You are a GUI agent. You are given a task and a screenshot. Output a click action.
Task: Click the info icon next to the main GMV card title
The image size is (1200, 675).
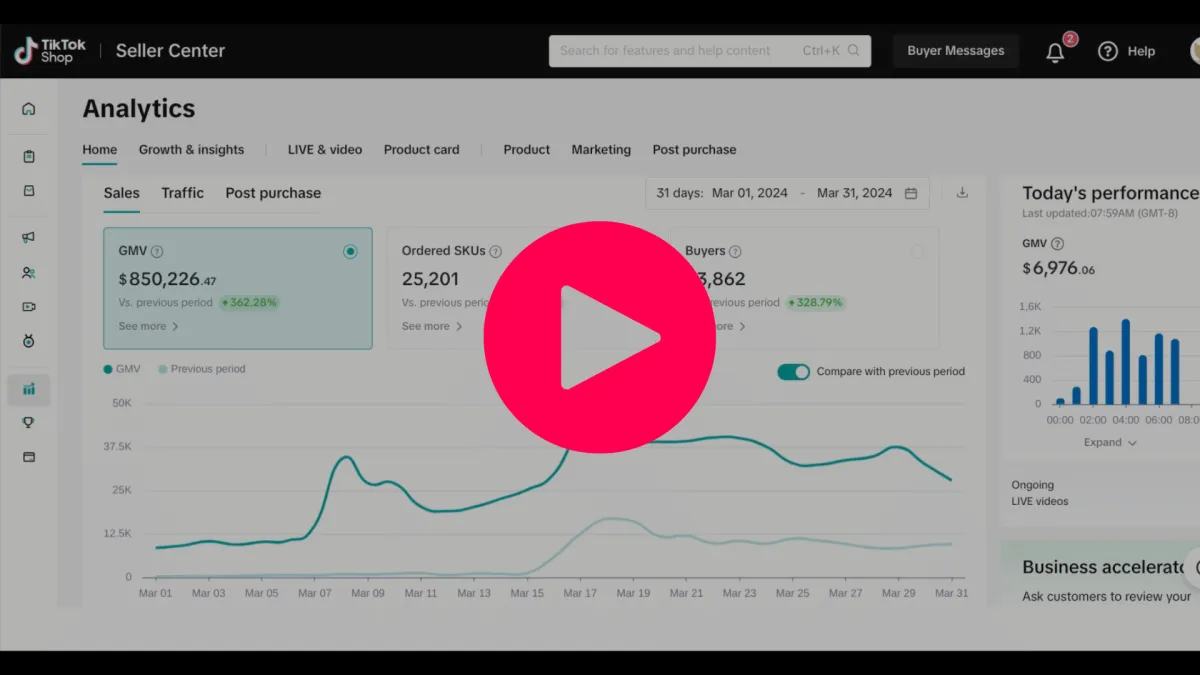coord(157,252)
